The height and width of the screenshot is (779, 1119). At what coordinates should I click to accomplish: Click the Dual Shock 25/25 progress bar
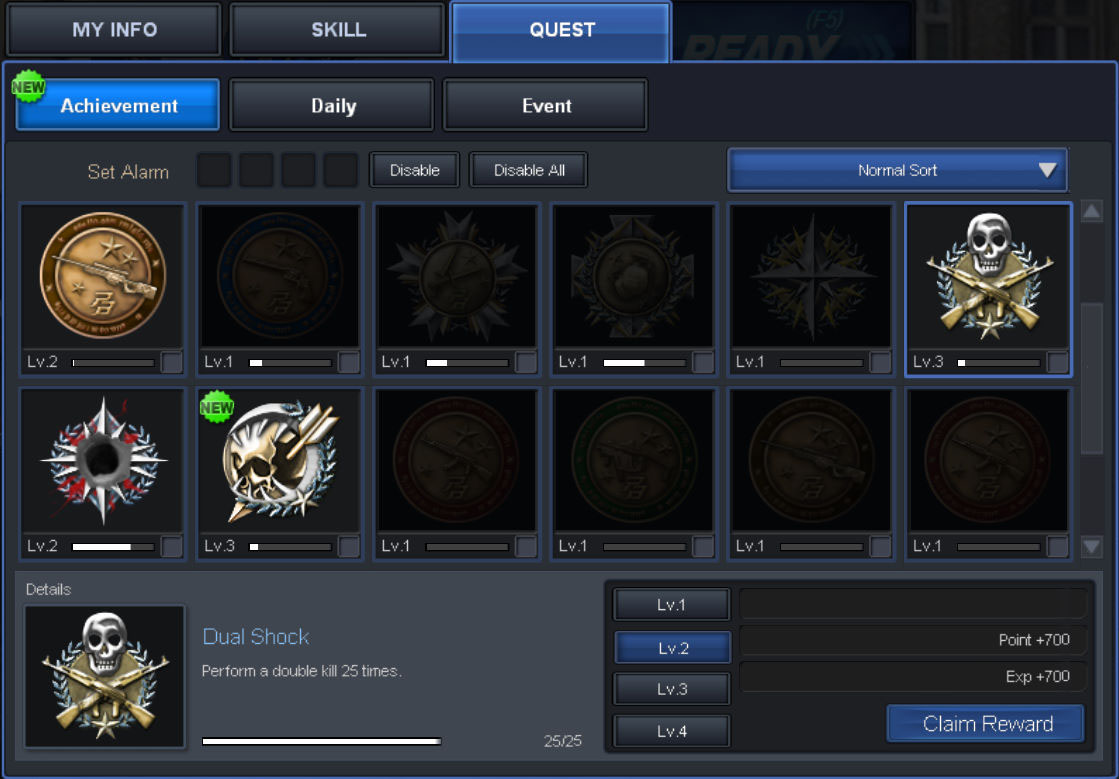click(322, 741)
